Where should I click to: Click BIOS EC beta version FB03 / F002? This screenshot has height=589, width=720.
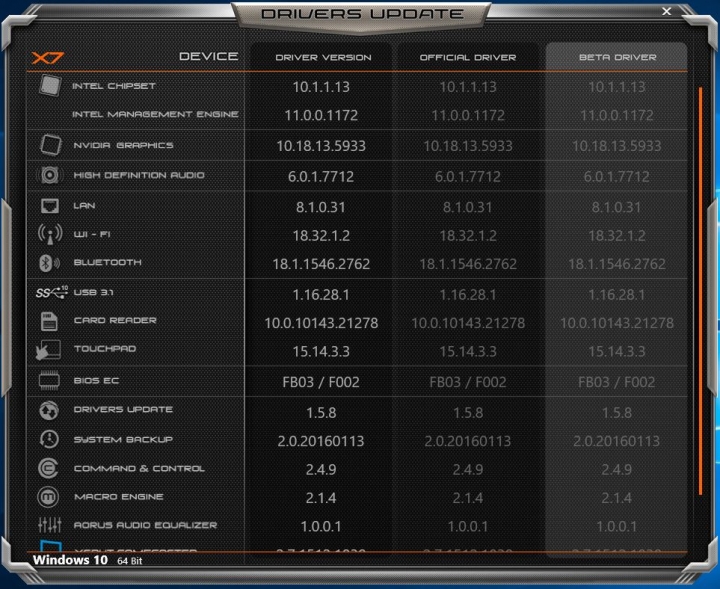point(617,382)
